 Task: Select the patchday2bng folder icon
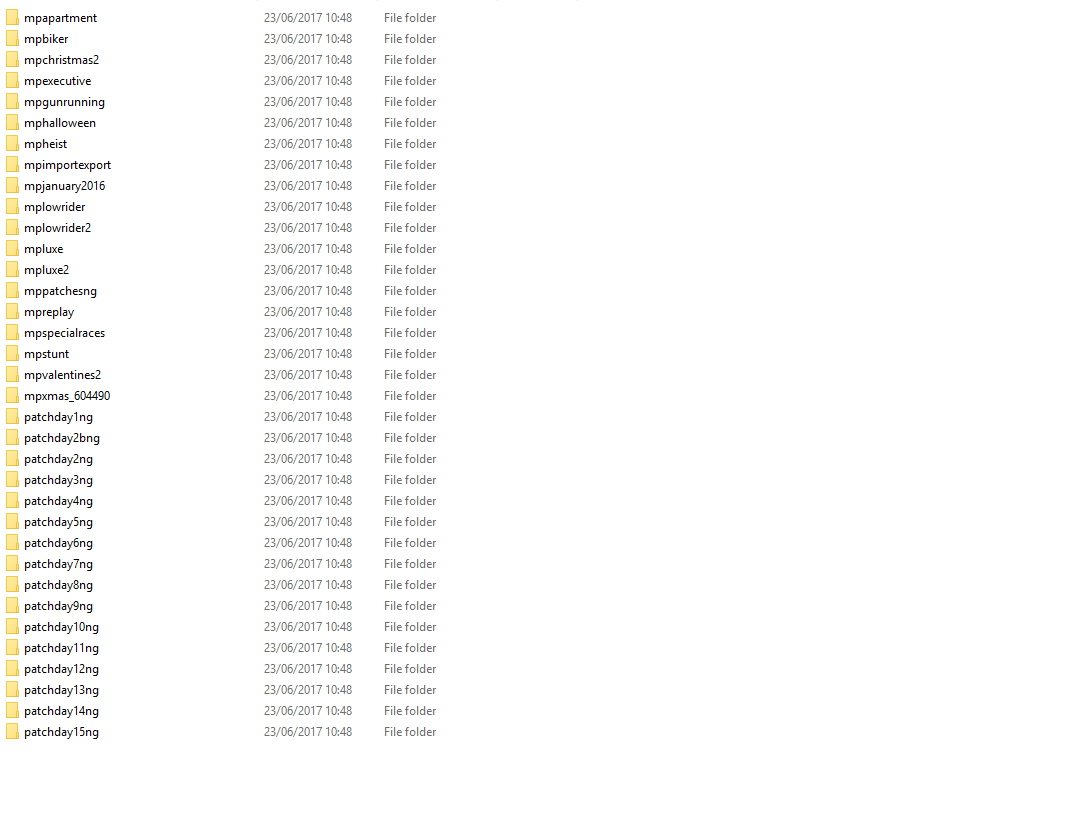(12, 438)
